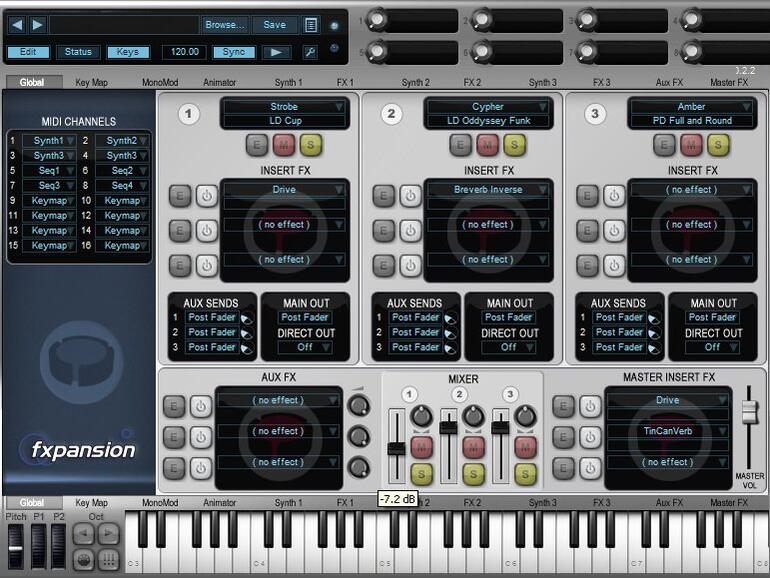Screen dimensions: 770x578
Task: Open Synth 3 Direct Out Off dropdown
Action: tap(713, 347)
